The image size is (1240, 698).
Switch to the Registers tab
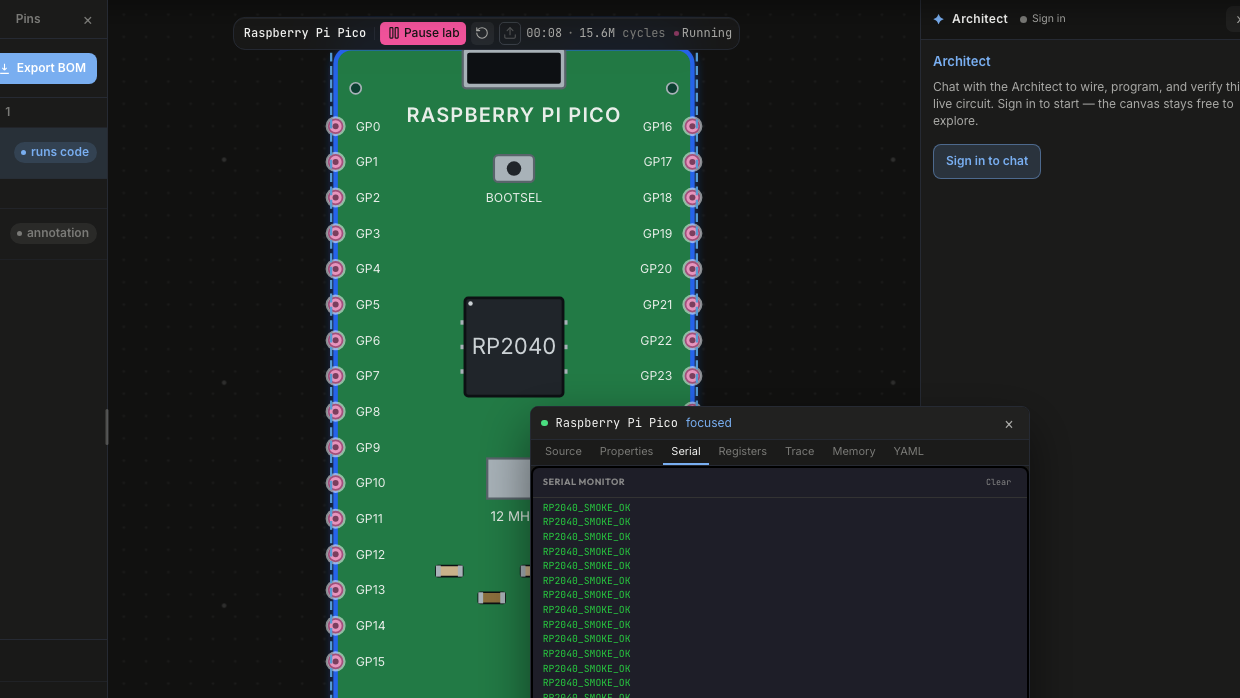(742, 451)
